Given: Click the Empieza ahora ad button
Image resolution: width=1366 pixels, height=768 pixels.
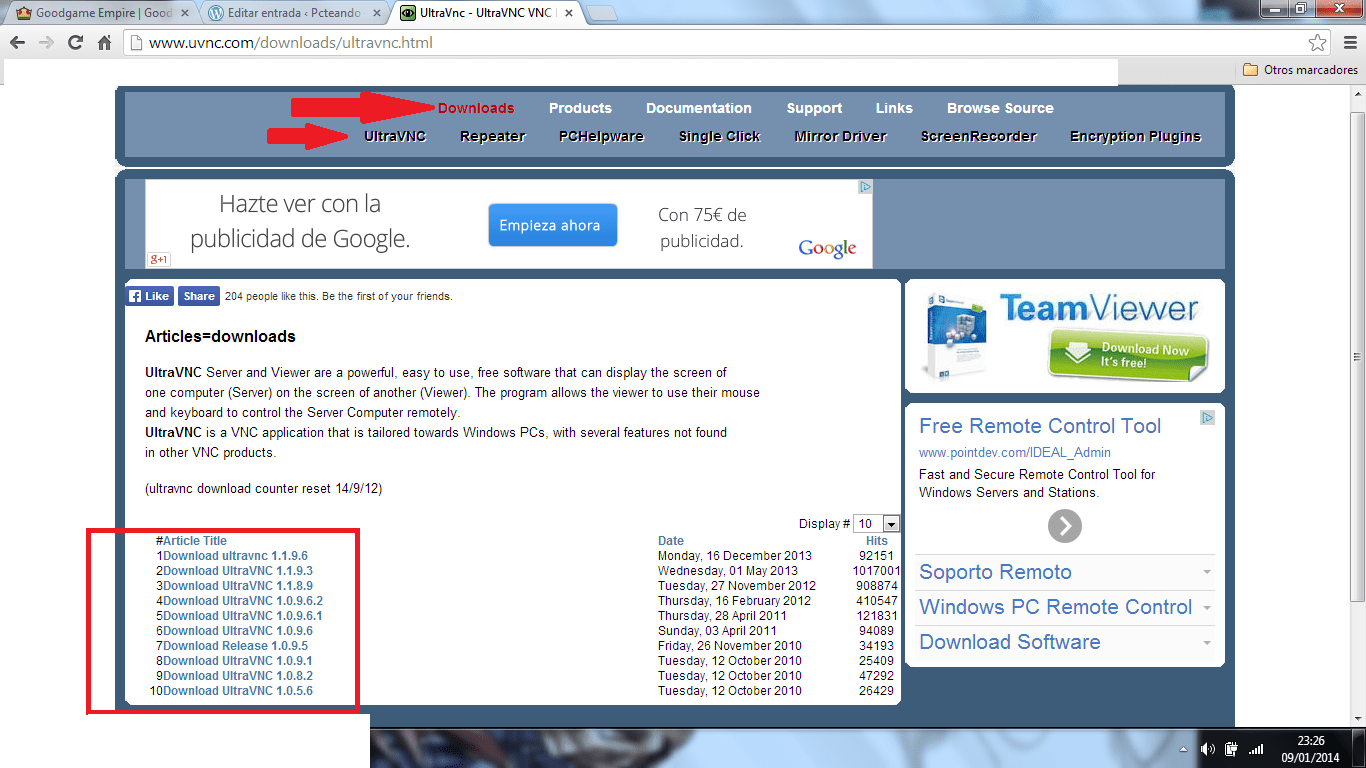Looking at the screenshot, I should 552,225.
